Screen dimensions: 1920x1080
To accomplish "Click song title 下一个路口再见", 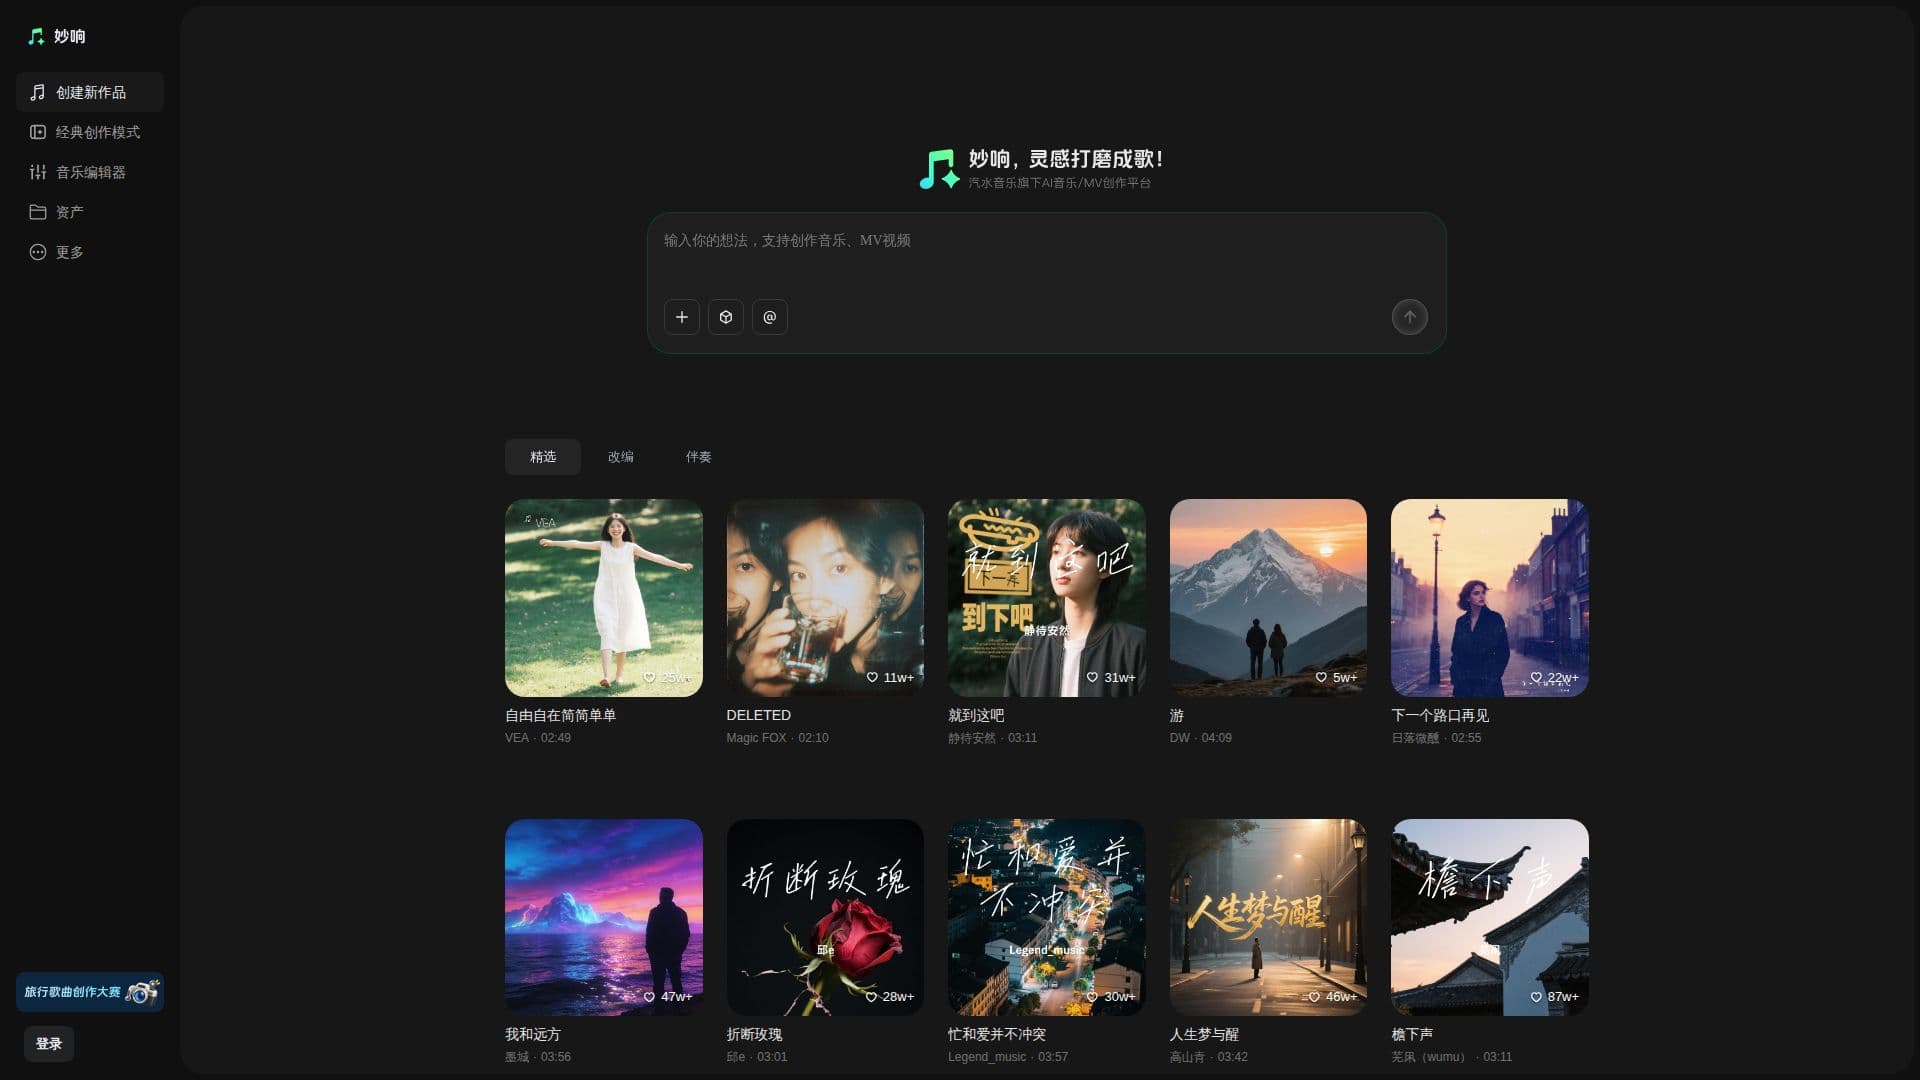I will (1440, 716).
